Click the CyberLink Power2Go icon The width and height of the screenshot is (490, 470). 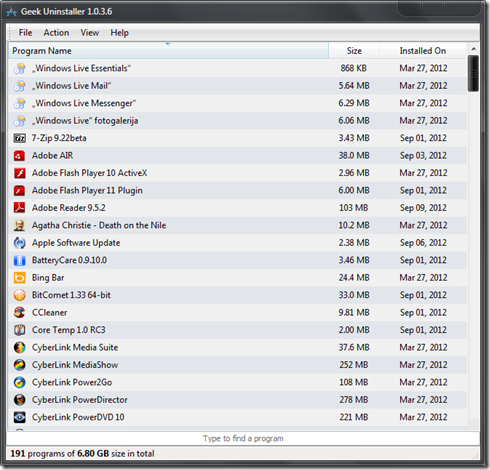coord(19,382)
